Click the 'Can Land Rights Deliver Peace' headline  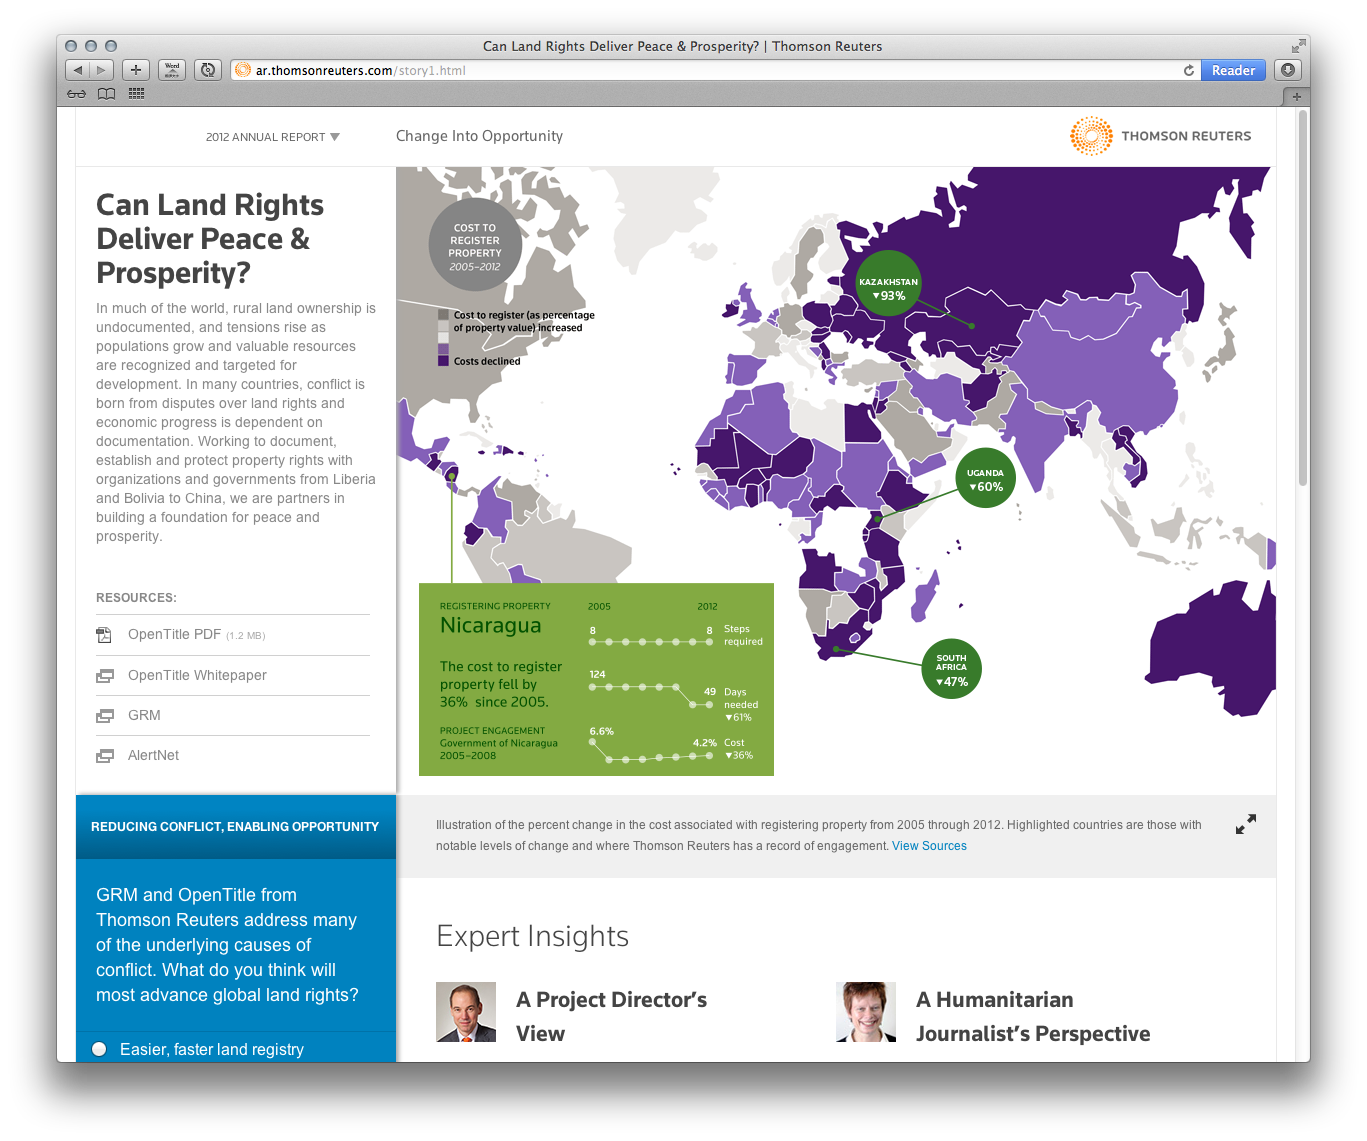pyautogui.click(x=210, y=238)
